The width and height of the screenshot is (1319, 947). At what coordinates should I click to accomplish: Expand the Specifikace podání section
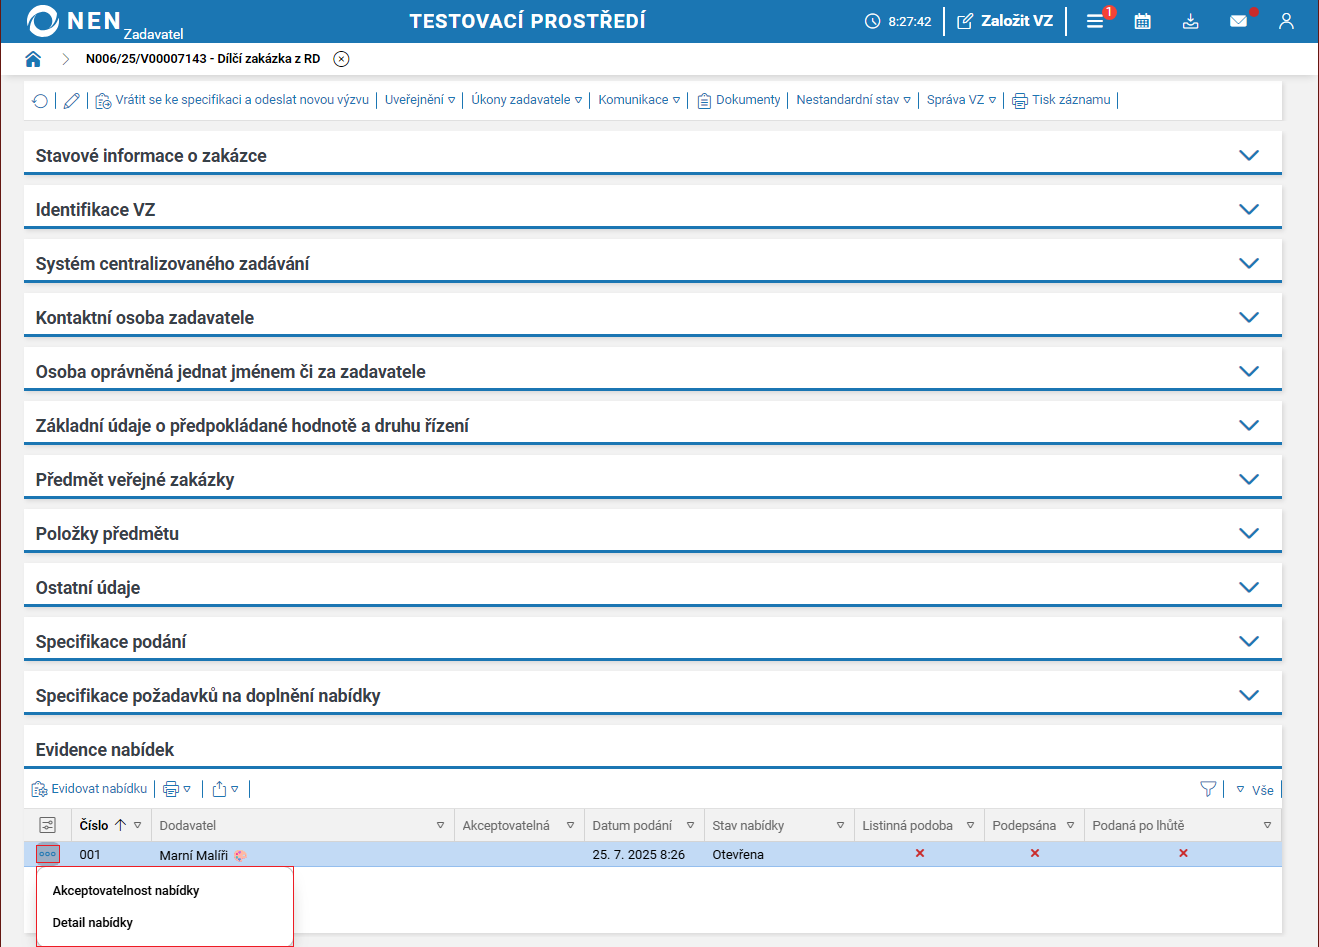coord(653,641)
